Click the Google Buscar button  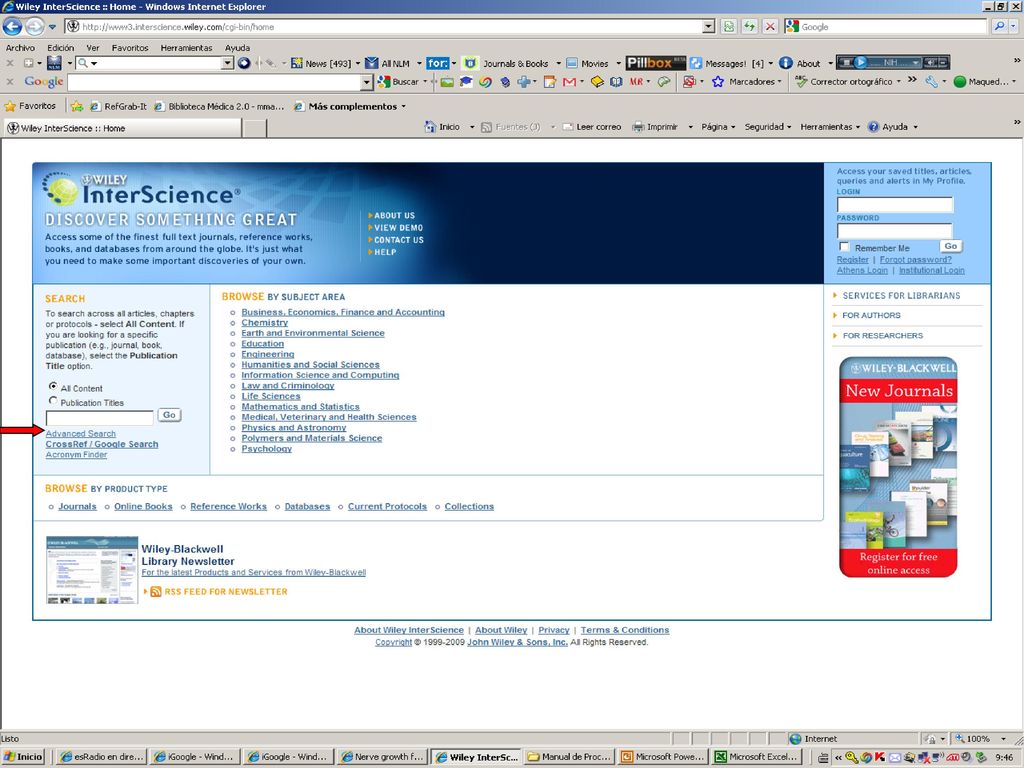(x=400, y=82)
